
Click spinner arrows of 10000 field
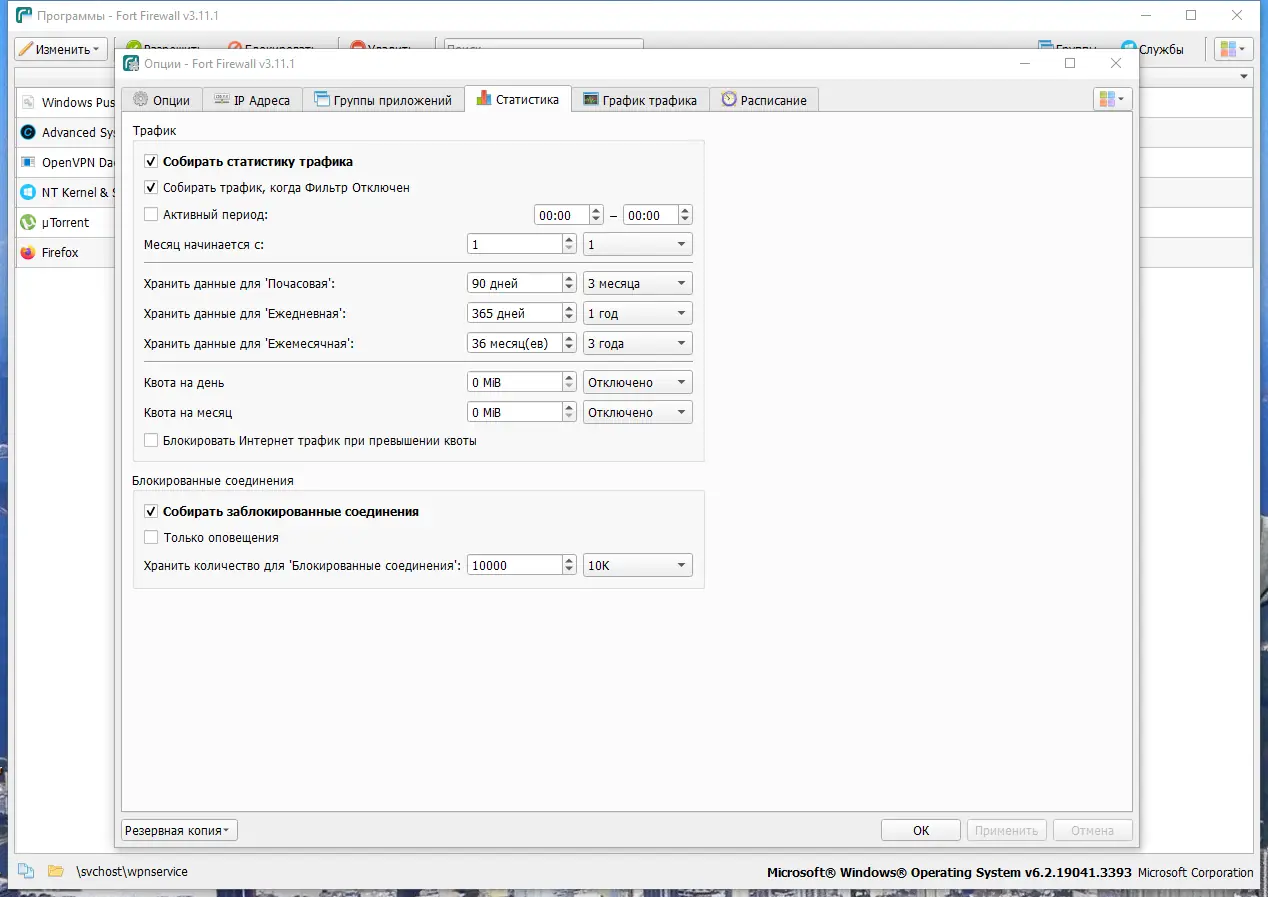tap(570, 565)
